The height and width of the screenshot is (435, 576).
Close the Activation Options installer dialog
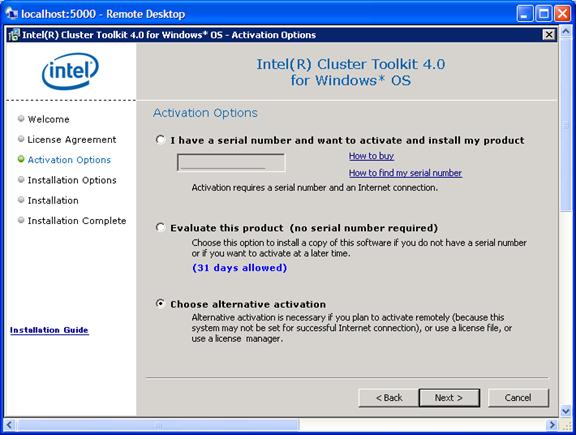point(549,35)
